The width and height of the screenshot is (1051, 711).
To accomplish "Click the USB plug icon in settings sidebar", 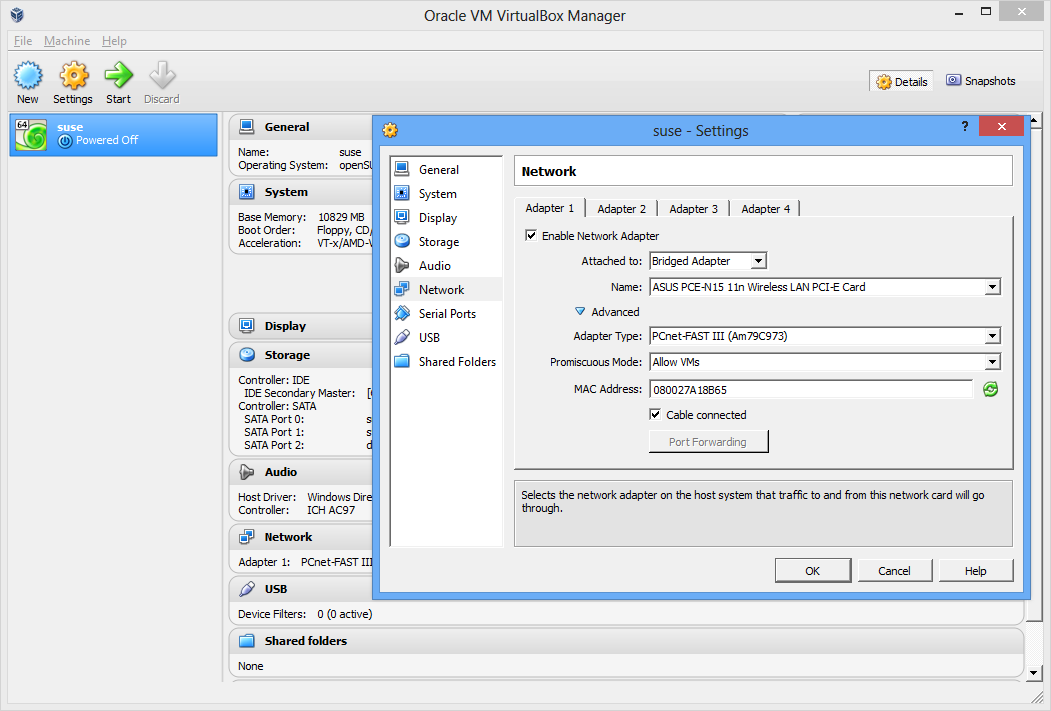I will 402,337.
